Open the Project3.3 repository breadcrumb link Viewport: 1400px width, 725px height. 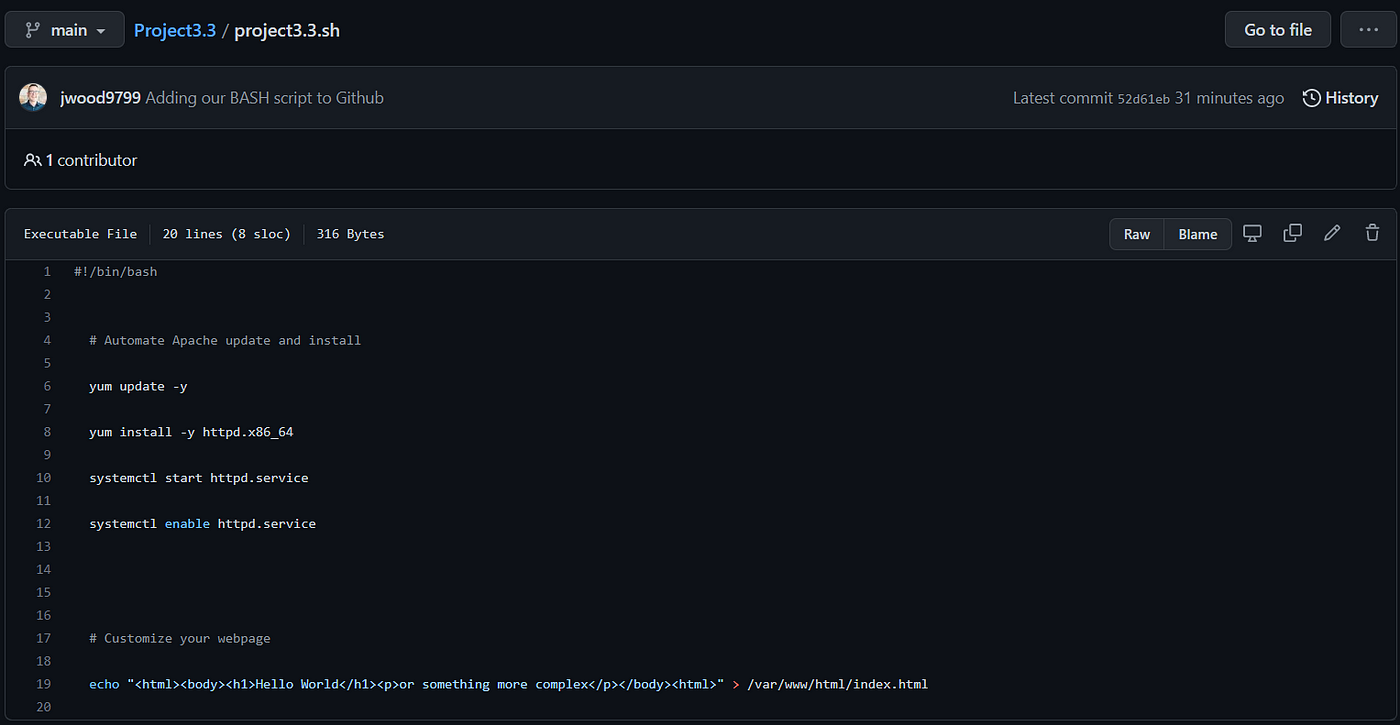pyautogui.click(x=175, y=30)
